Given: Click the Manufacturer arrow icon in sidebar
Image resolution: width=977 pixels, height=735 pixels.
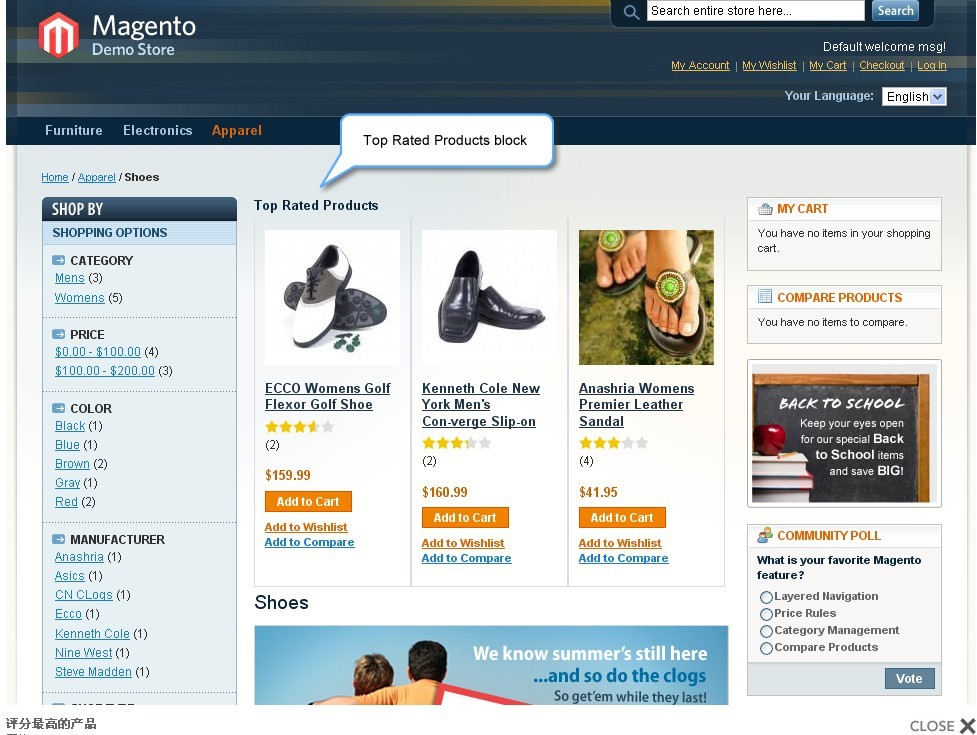Looking at the screenshot, I should (x=59, y=539).
